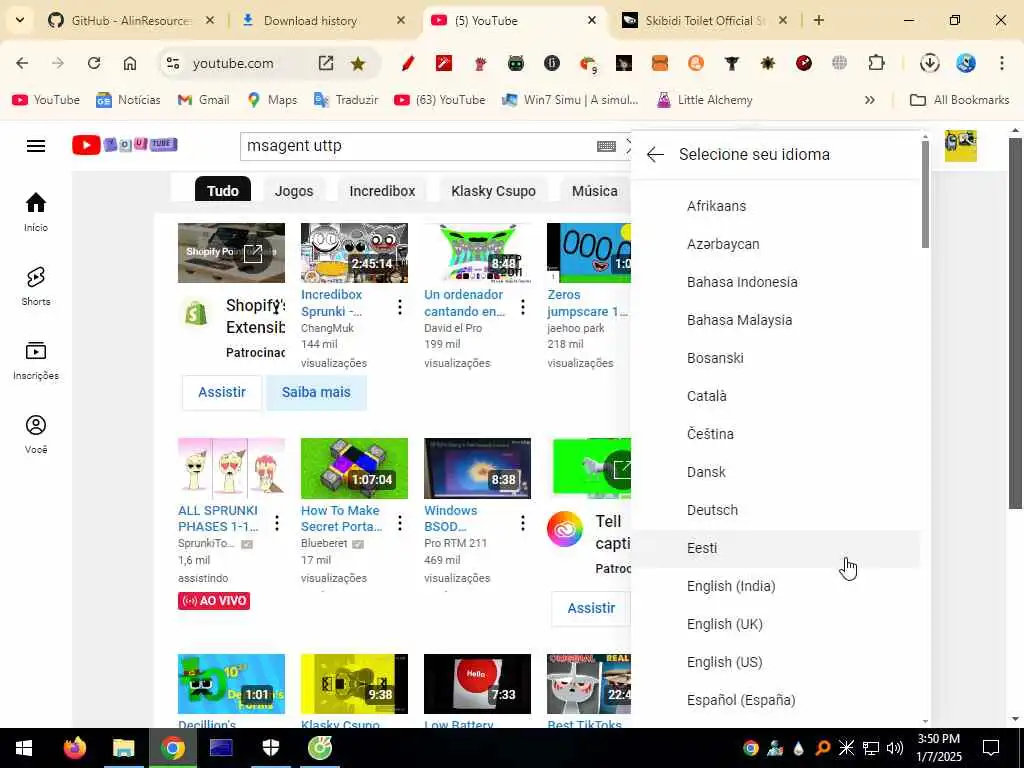Viewport: 1024px width, 768px height.
Task: Click the language list scrollbar thumb
Action: (x=925, y=194)
